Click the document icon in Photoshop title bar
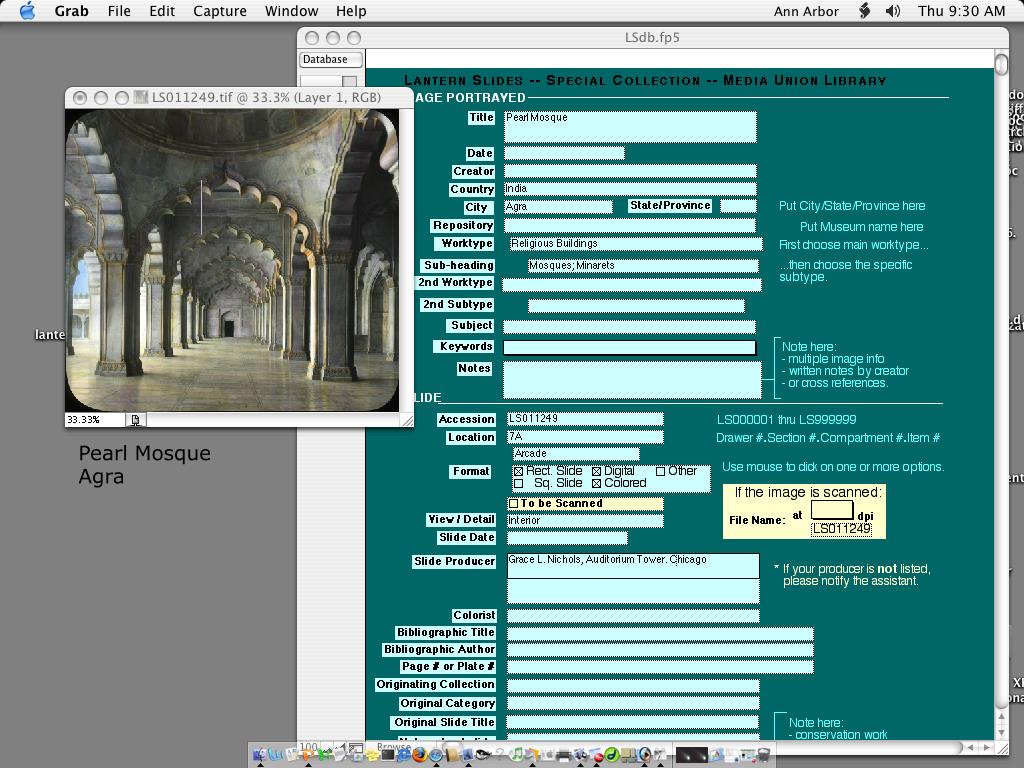 pyautogui.click(x=140, y=97)
